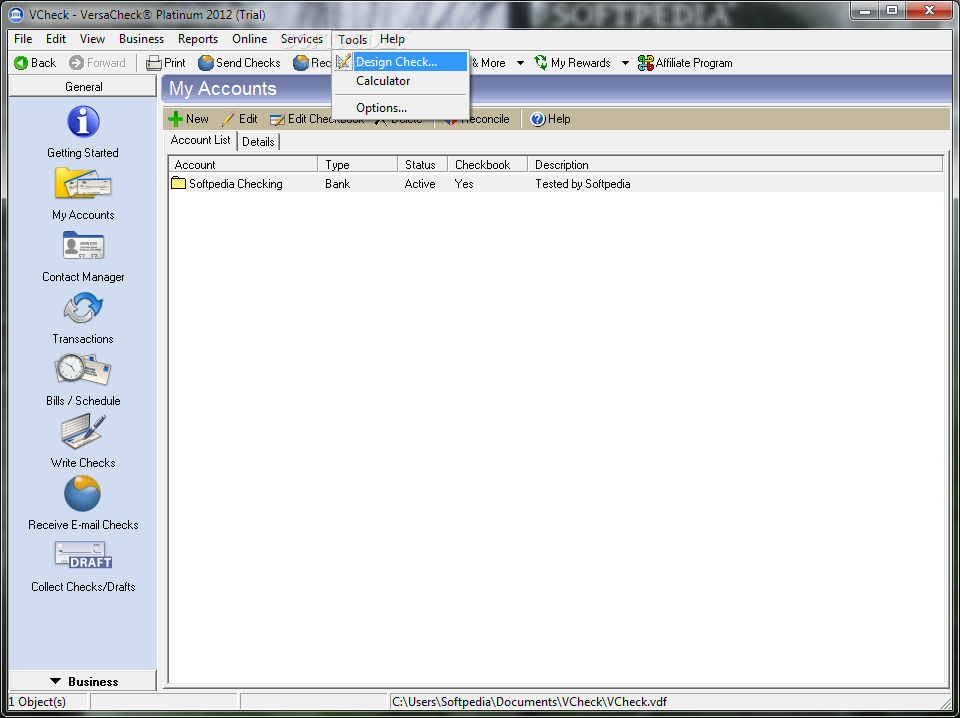Create a New account
960x718 pixels.
tap(189, 119)
